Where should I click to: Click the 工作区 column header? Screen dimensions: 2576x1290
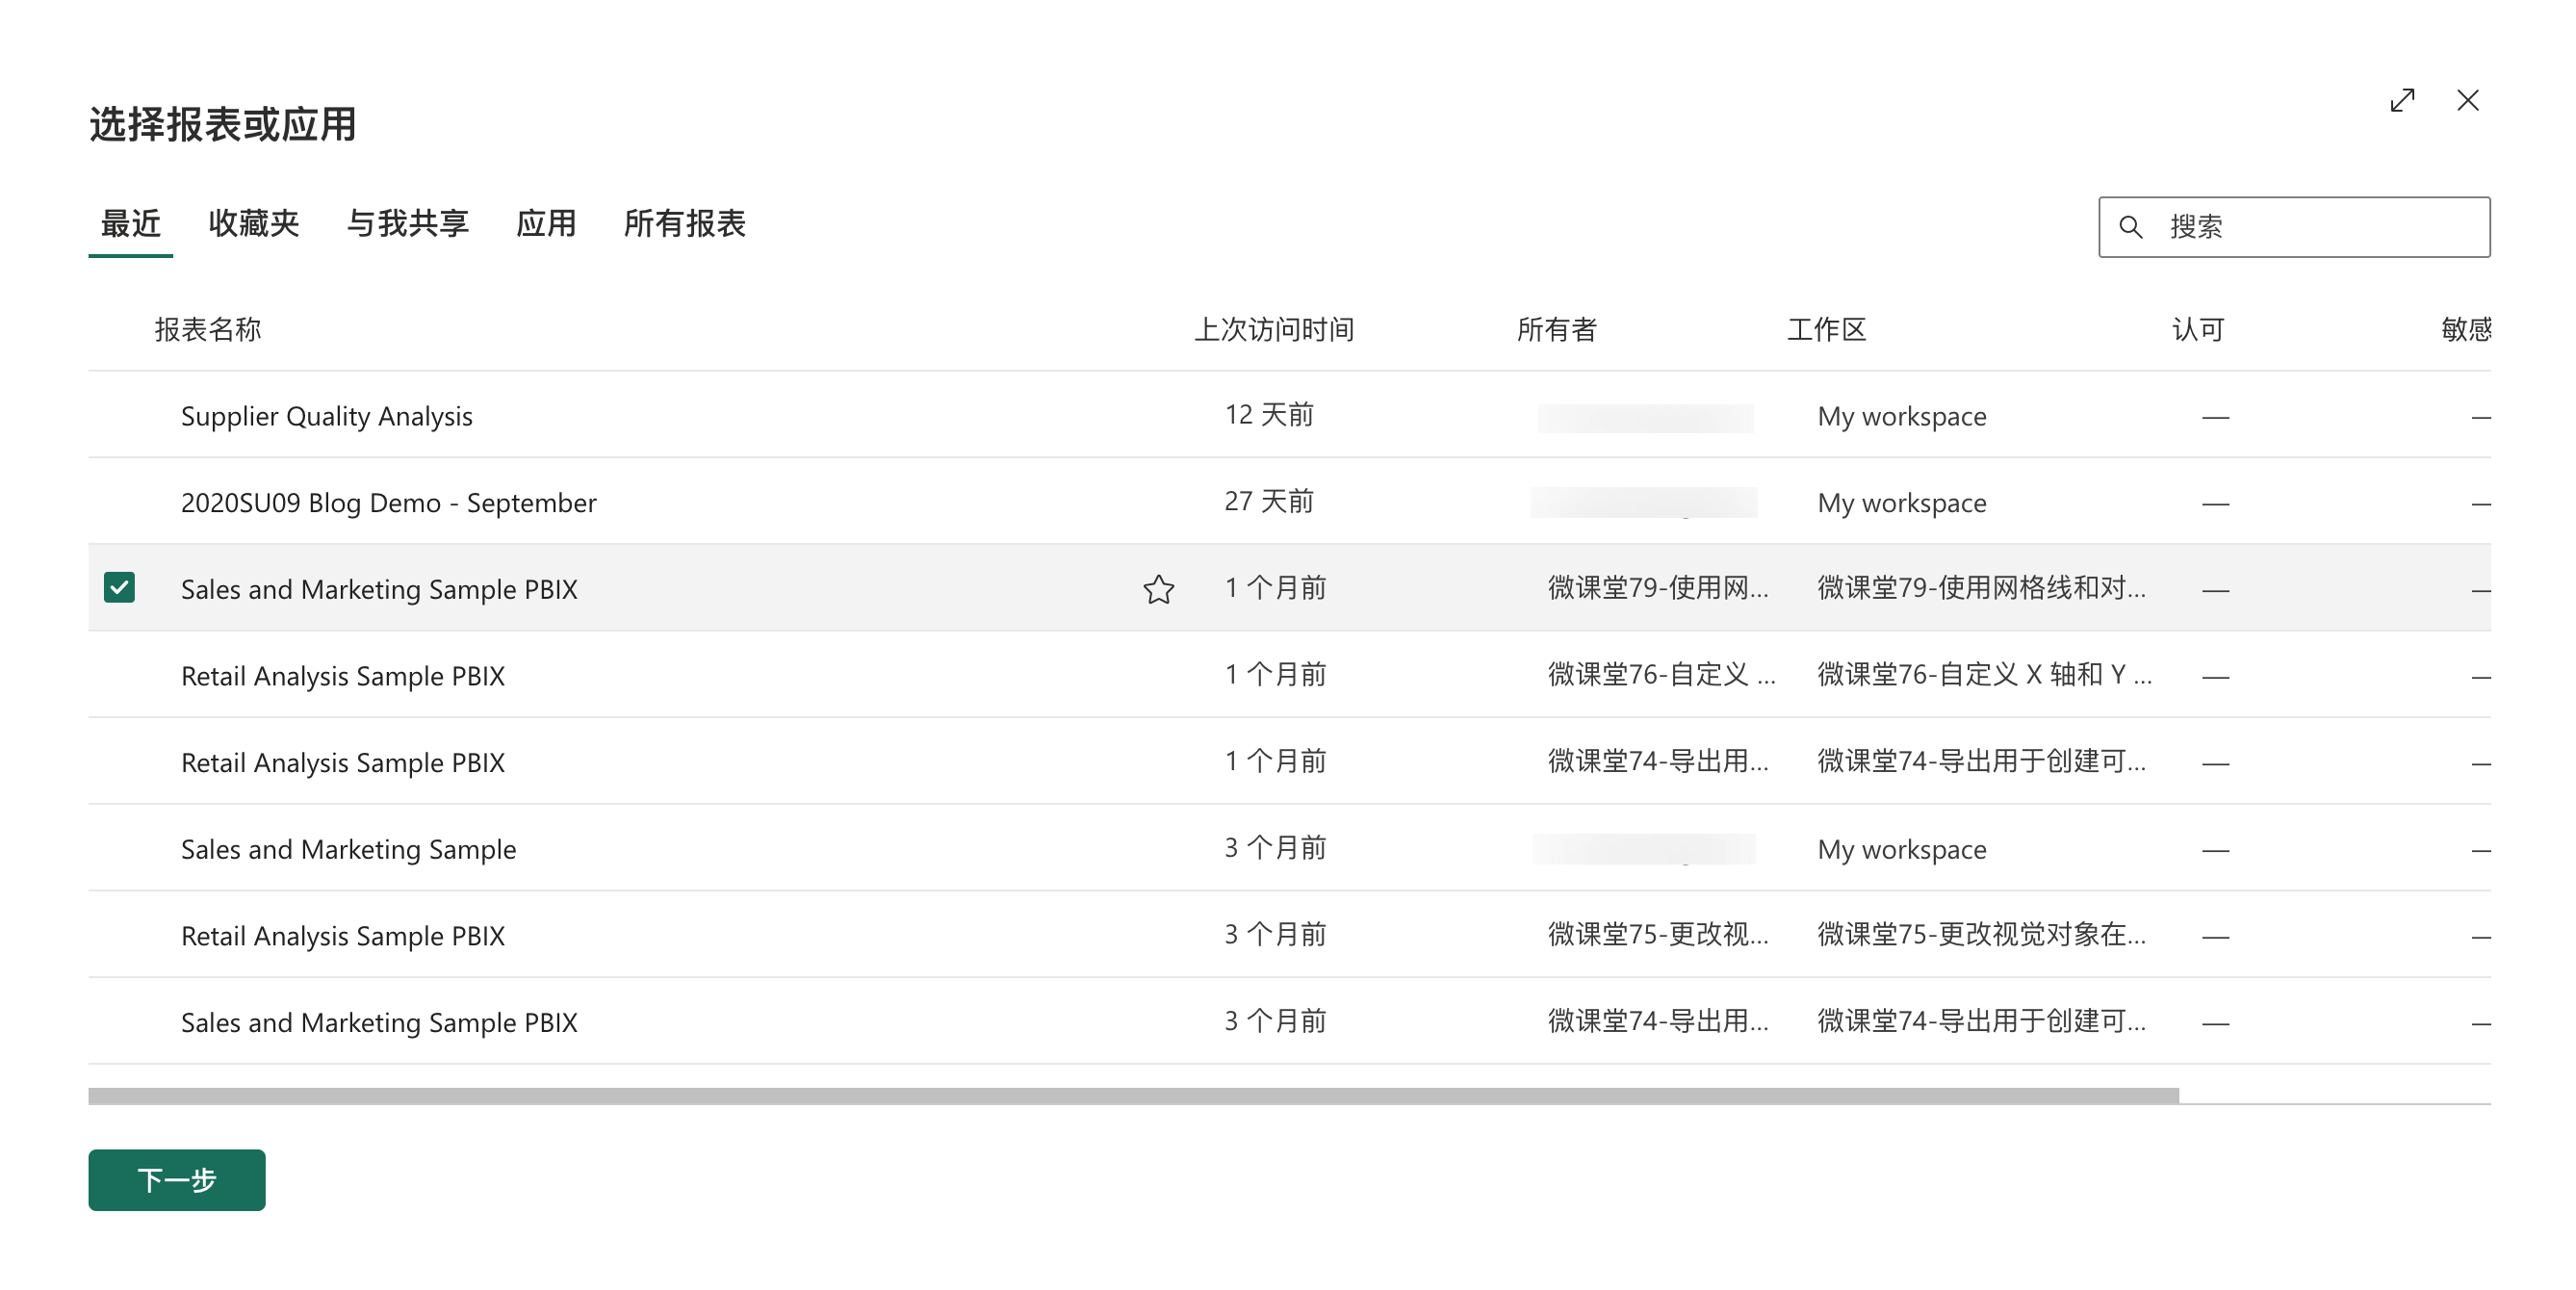coord(1826,329)
